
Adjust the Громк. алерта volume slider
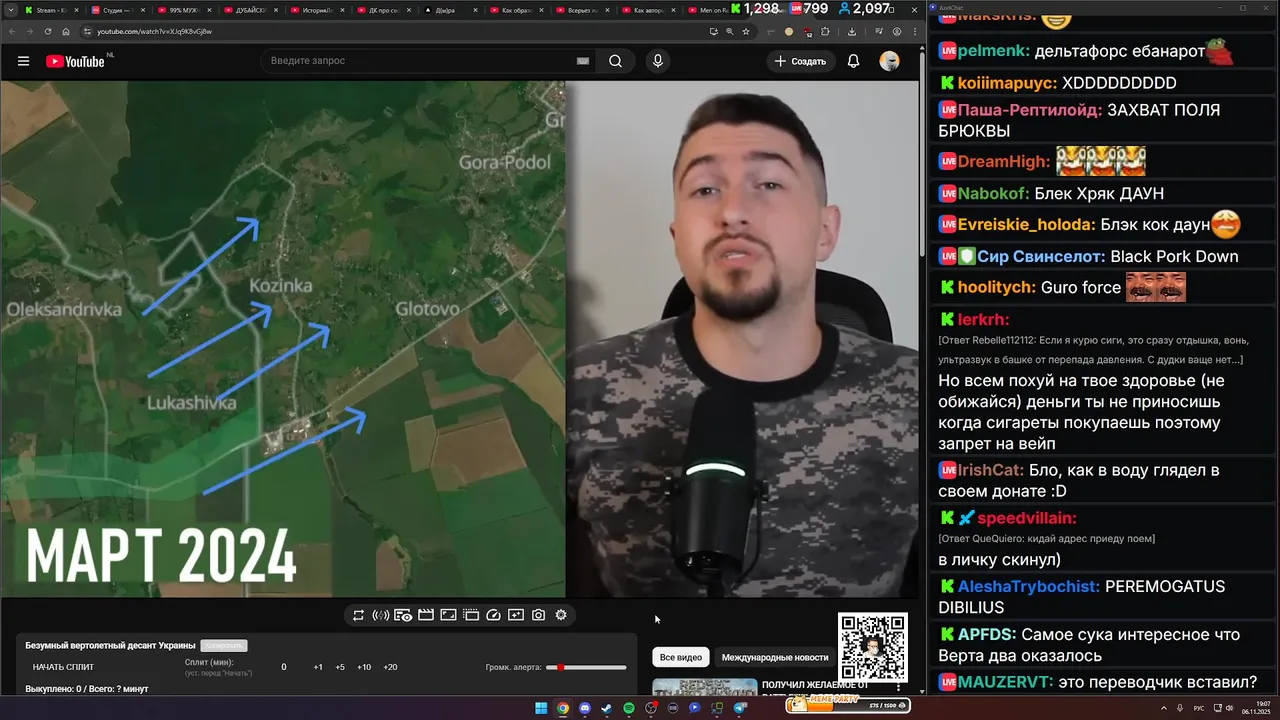pos(586,667)
